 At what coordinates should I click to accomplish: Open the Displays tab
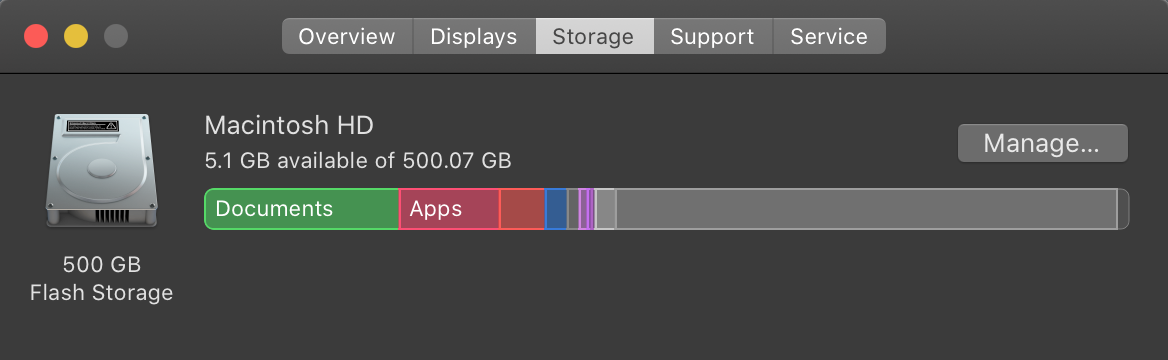click(474, 37)
